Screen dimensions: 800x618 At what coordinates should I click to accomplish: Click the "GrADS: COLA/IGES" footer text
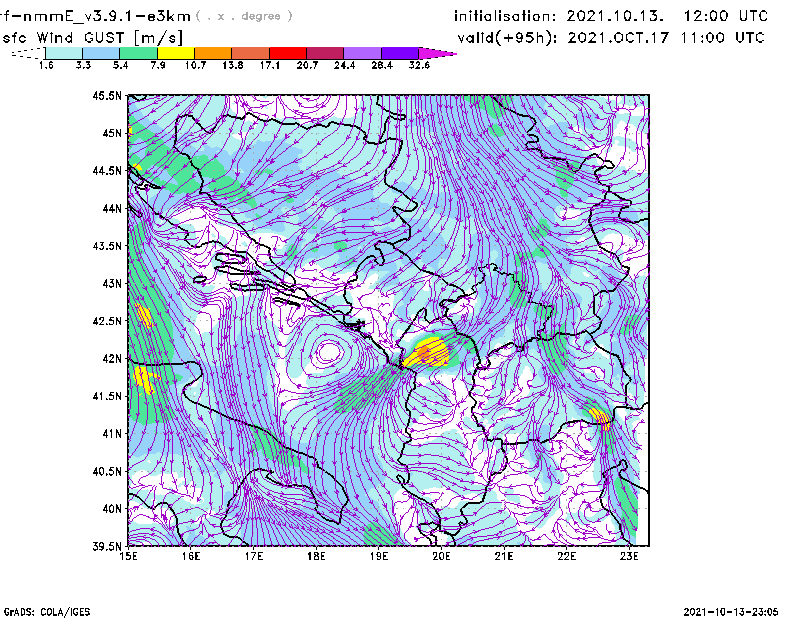[x=47, y=612]
